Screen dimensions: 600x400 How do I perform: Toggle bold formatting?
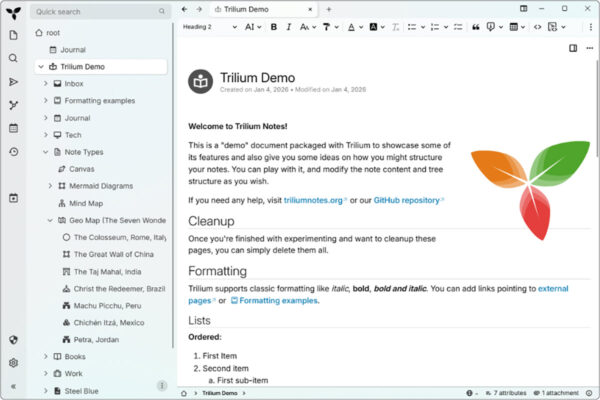274,27
